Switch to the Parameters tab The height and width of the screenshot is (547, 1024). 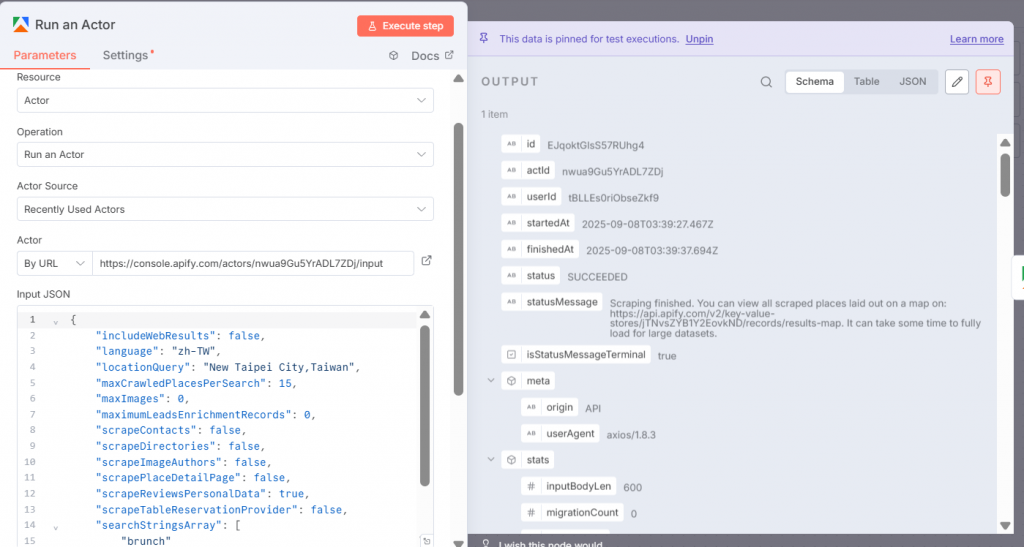point(45,55)
